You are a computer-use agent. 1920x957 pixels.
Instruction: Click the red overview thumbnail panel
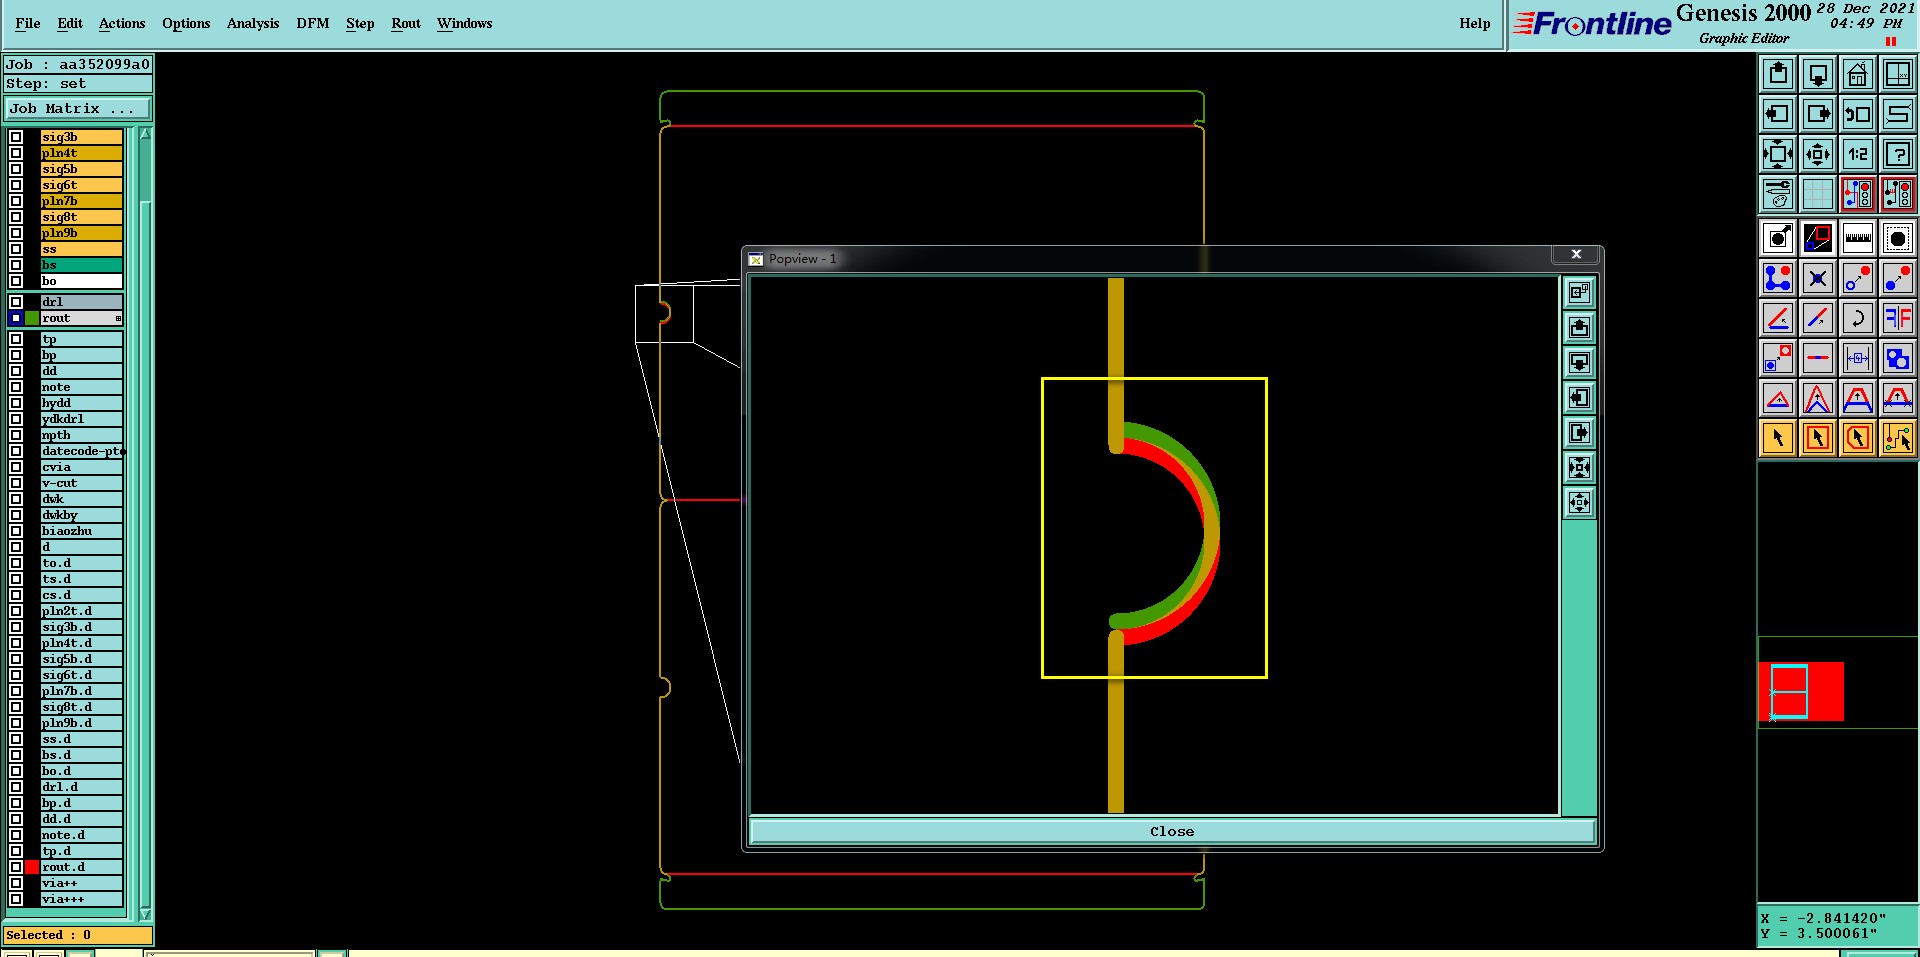[1801, 691]
